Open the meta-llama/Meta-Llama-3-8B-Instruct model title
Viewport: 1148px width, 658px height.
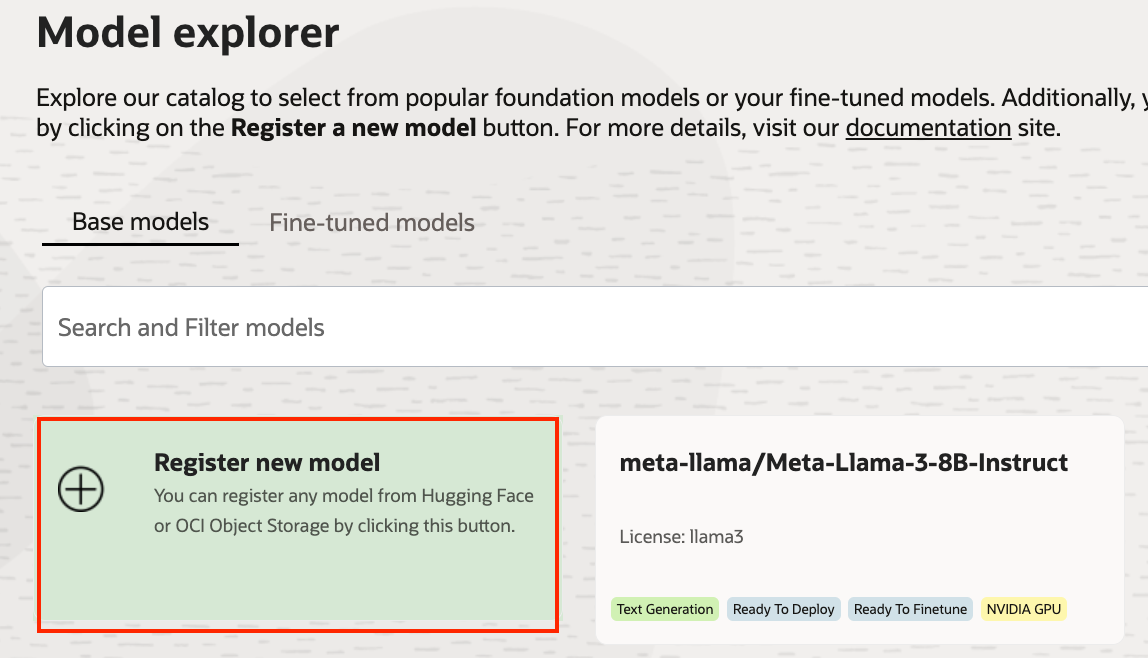844,463
